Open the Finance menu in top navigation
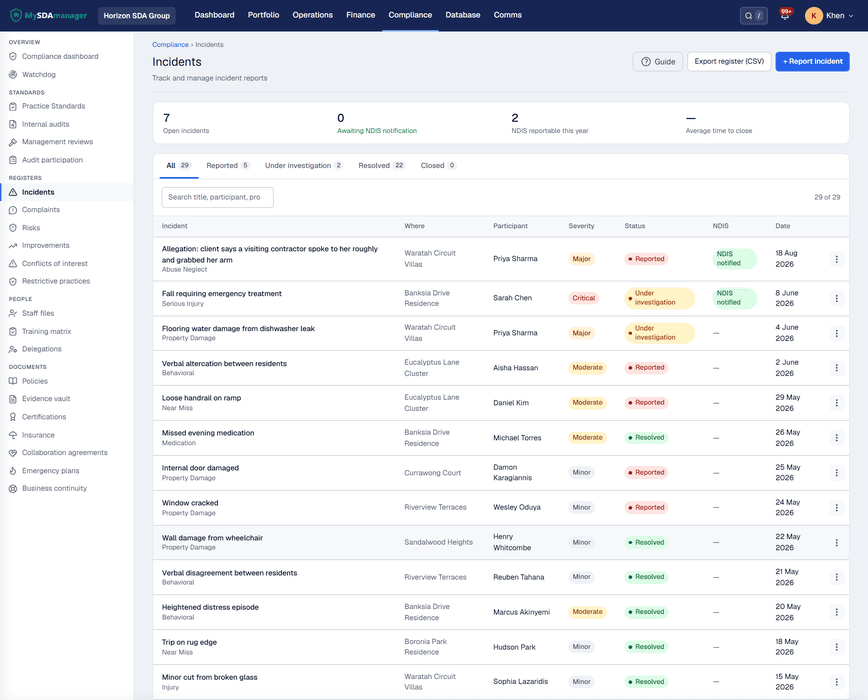Viewport: 868px width, 700px height. tap(360, 15)
